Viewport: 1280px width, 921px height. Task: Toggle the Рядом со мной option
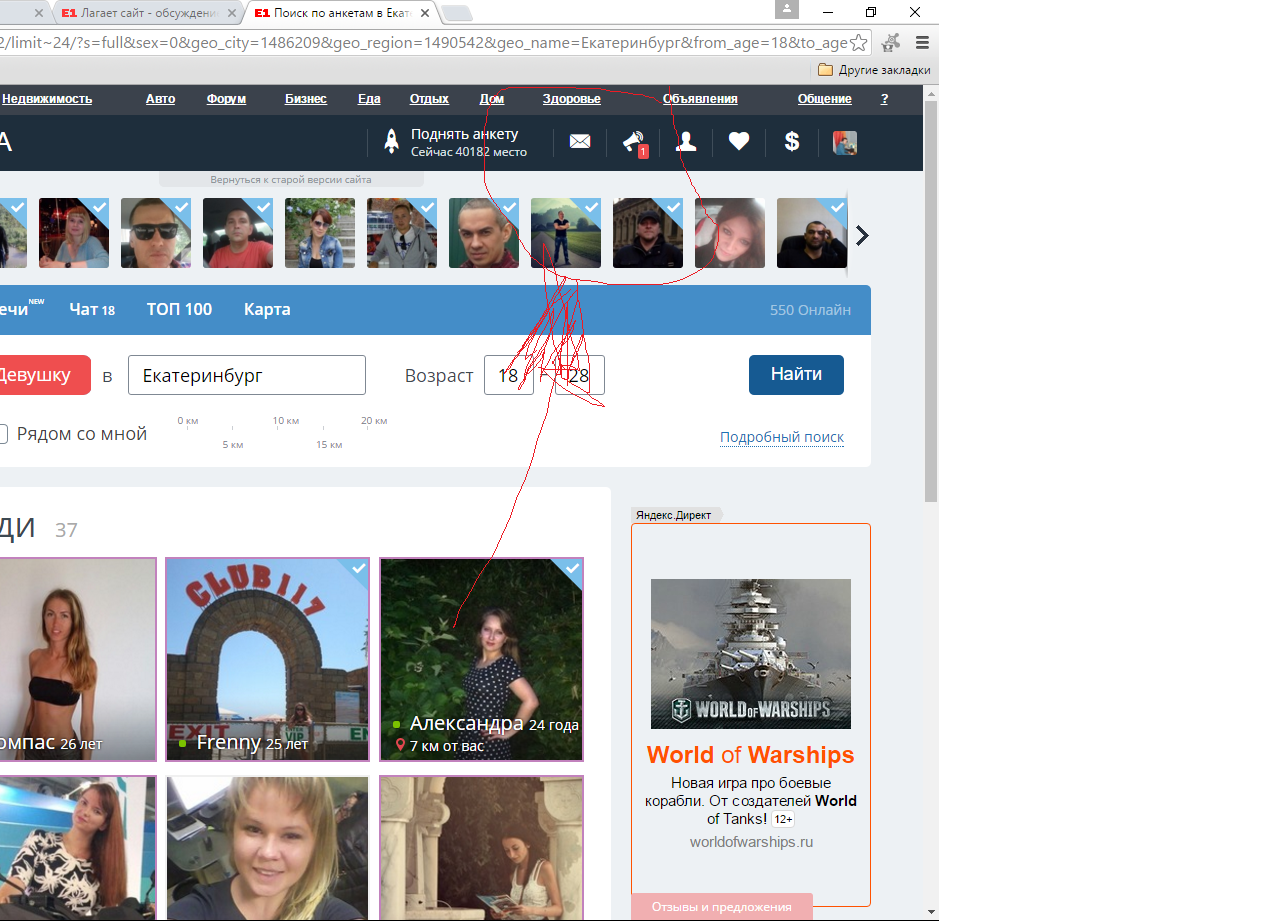coord(2,434)
